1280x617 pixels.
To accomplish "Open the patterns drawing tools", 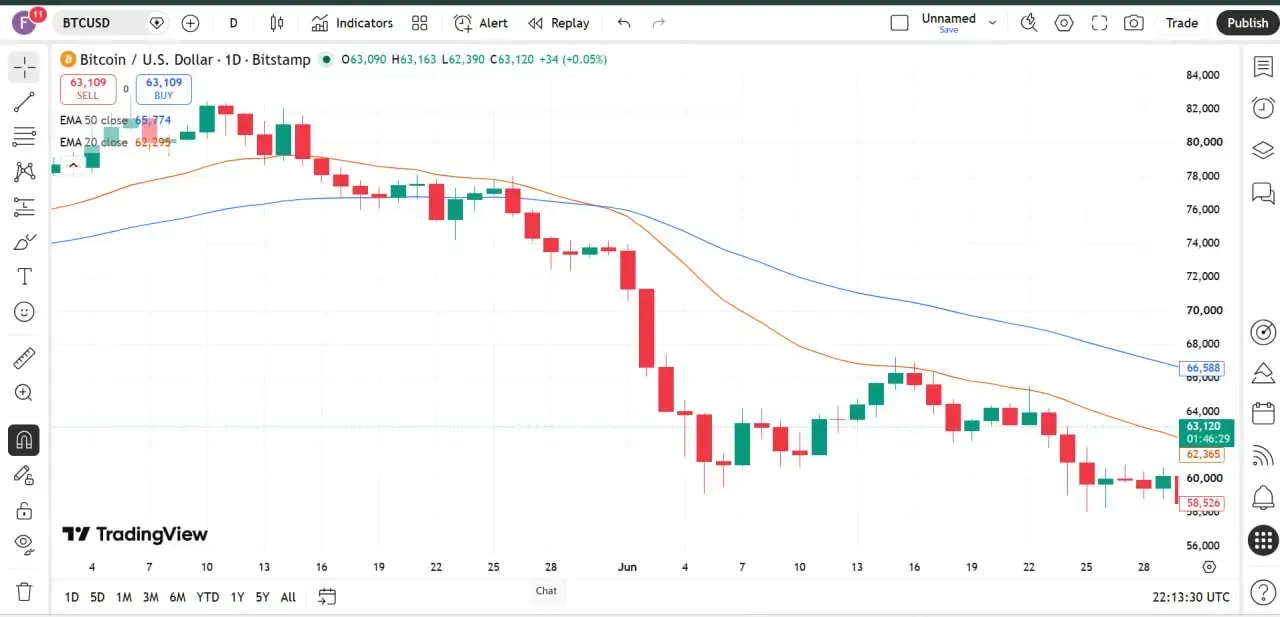I will coord(25,172).
